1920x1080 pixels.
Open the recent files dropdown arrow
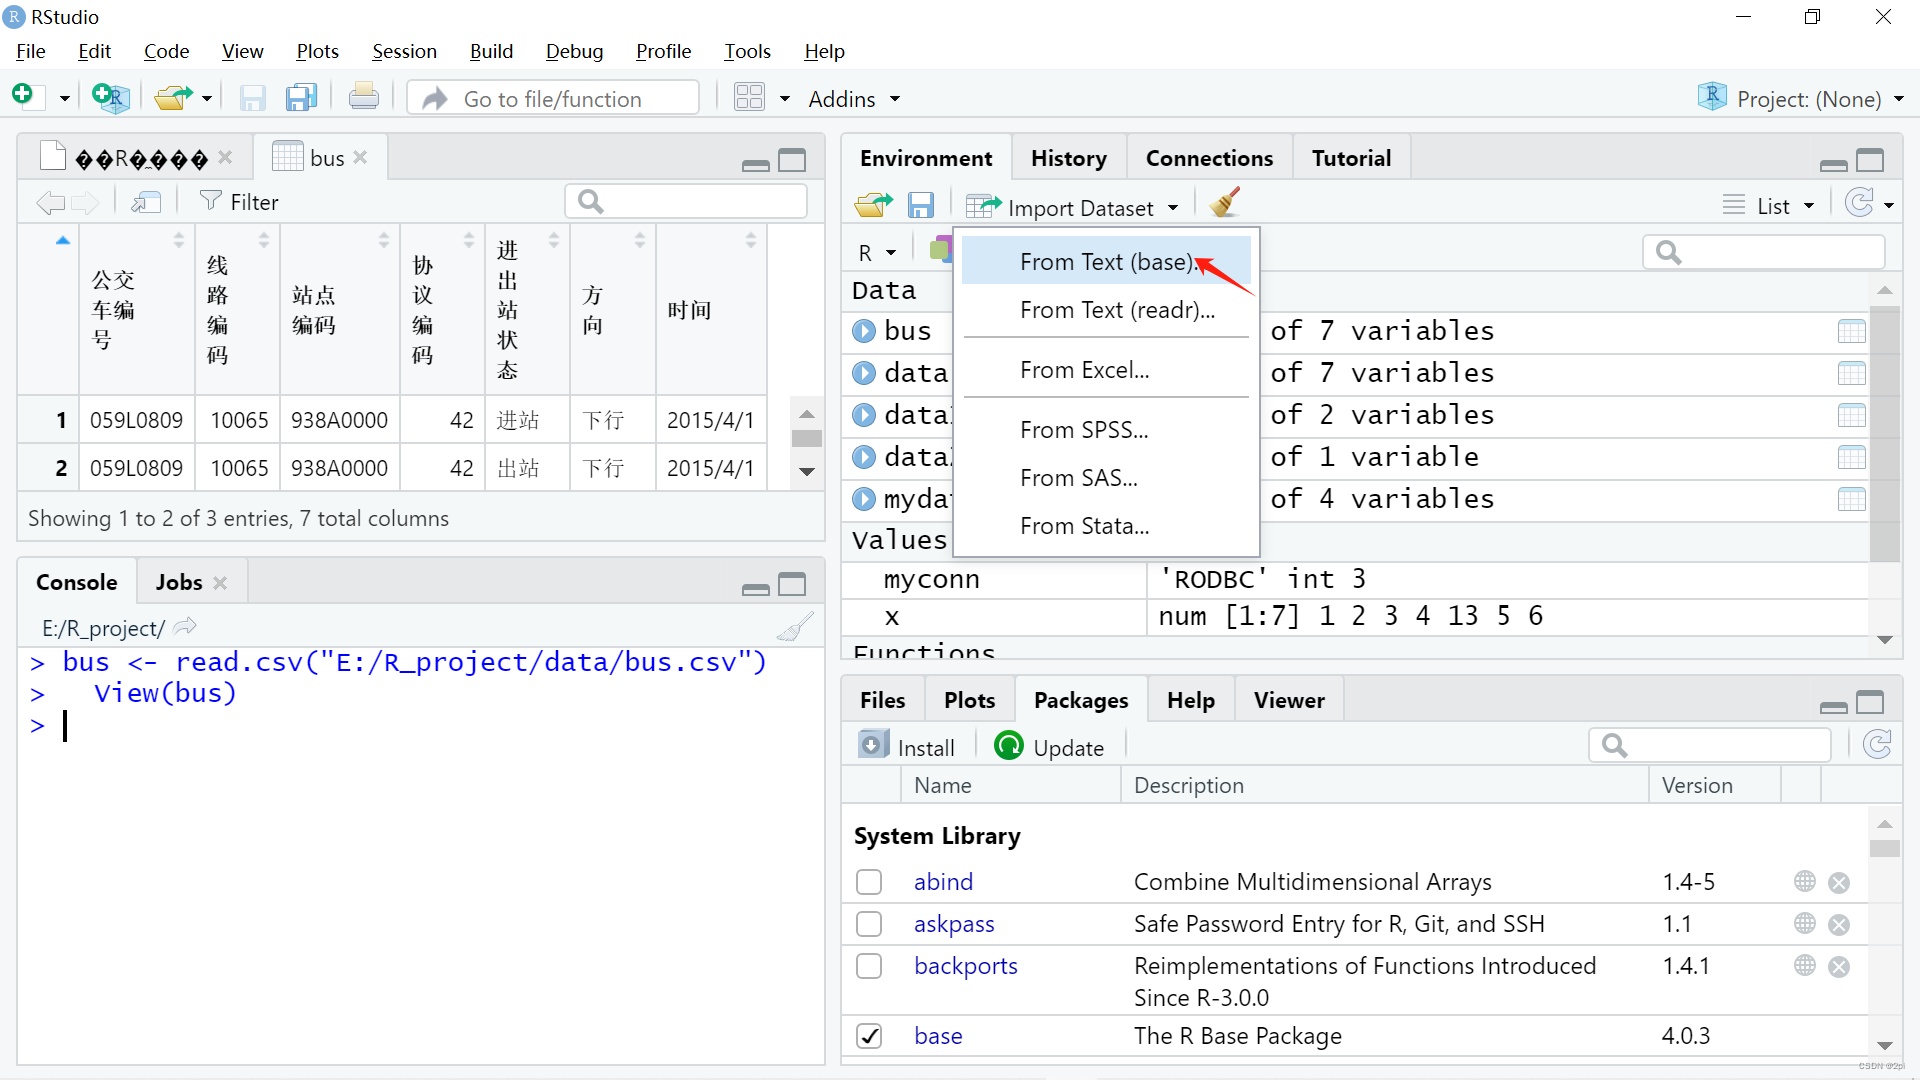(x=206, y=98)
